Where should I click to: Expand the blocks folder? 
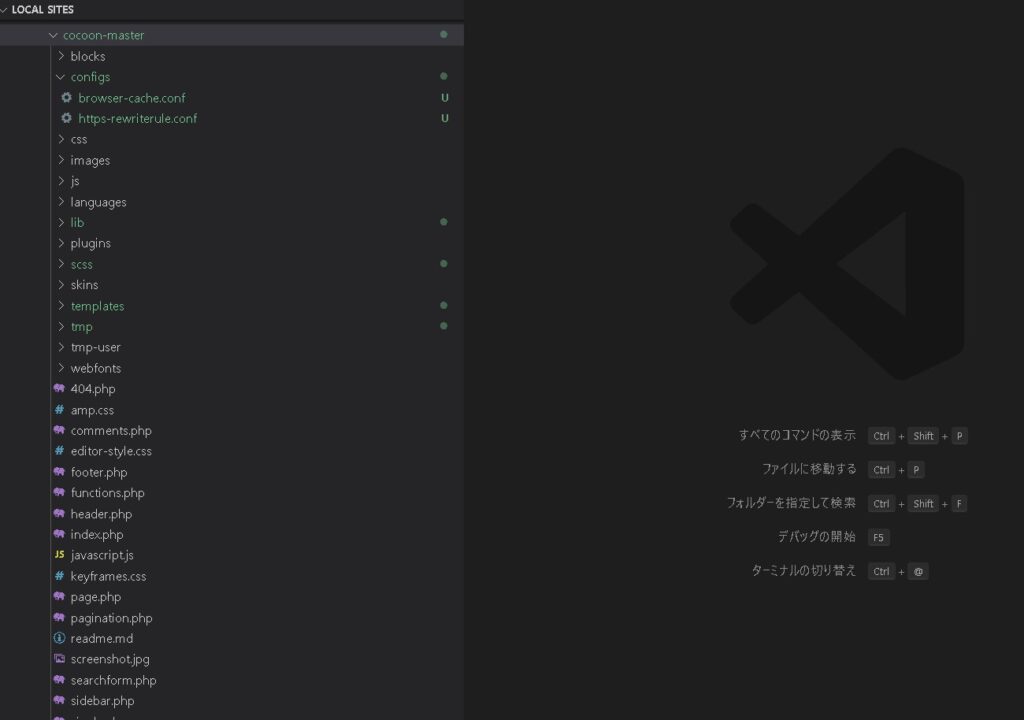coord(87,56)
